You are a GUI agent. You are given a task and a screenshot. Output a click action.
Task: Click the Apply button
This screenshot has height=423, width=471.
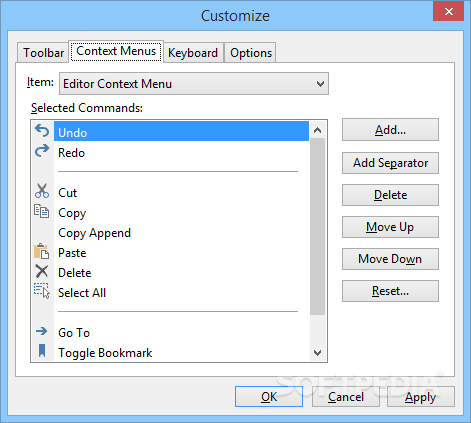(x=421, y=397)
